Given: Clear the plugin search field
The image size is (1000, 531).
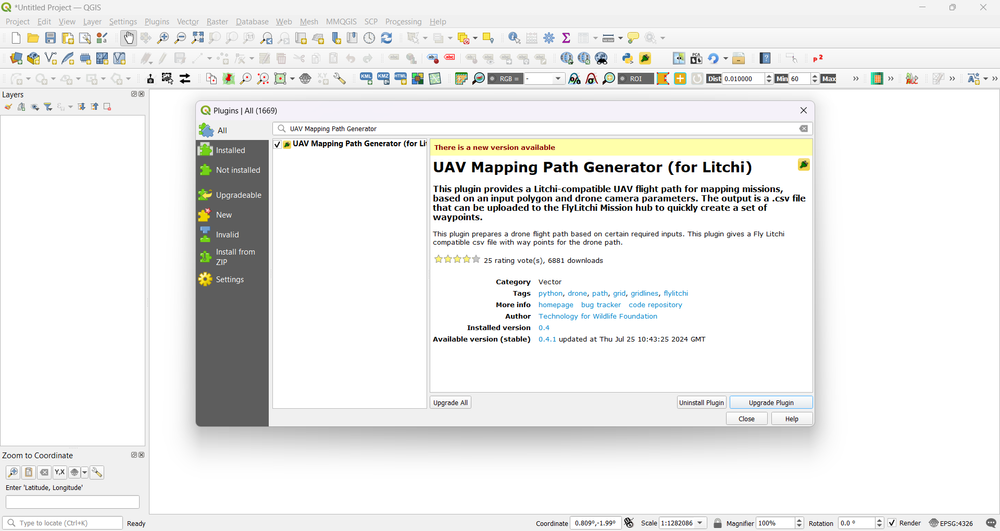Looking at the screenshot, I should coord(804,129).
